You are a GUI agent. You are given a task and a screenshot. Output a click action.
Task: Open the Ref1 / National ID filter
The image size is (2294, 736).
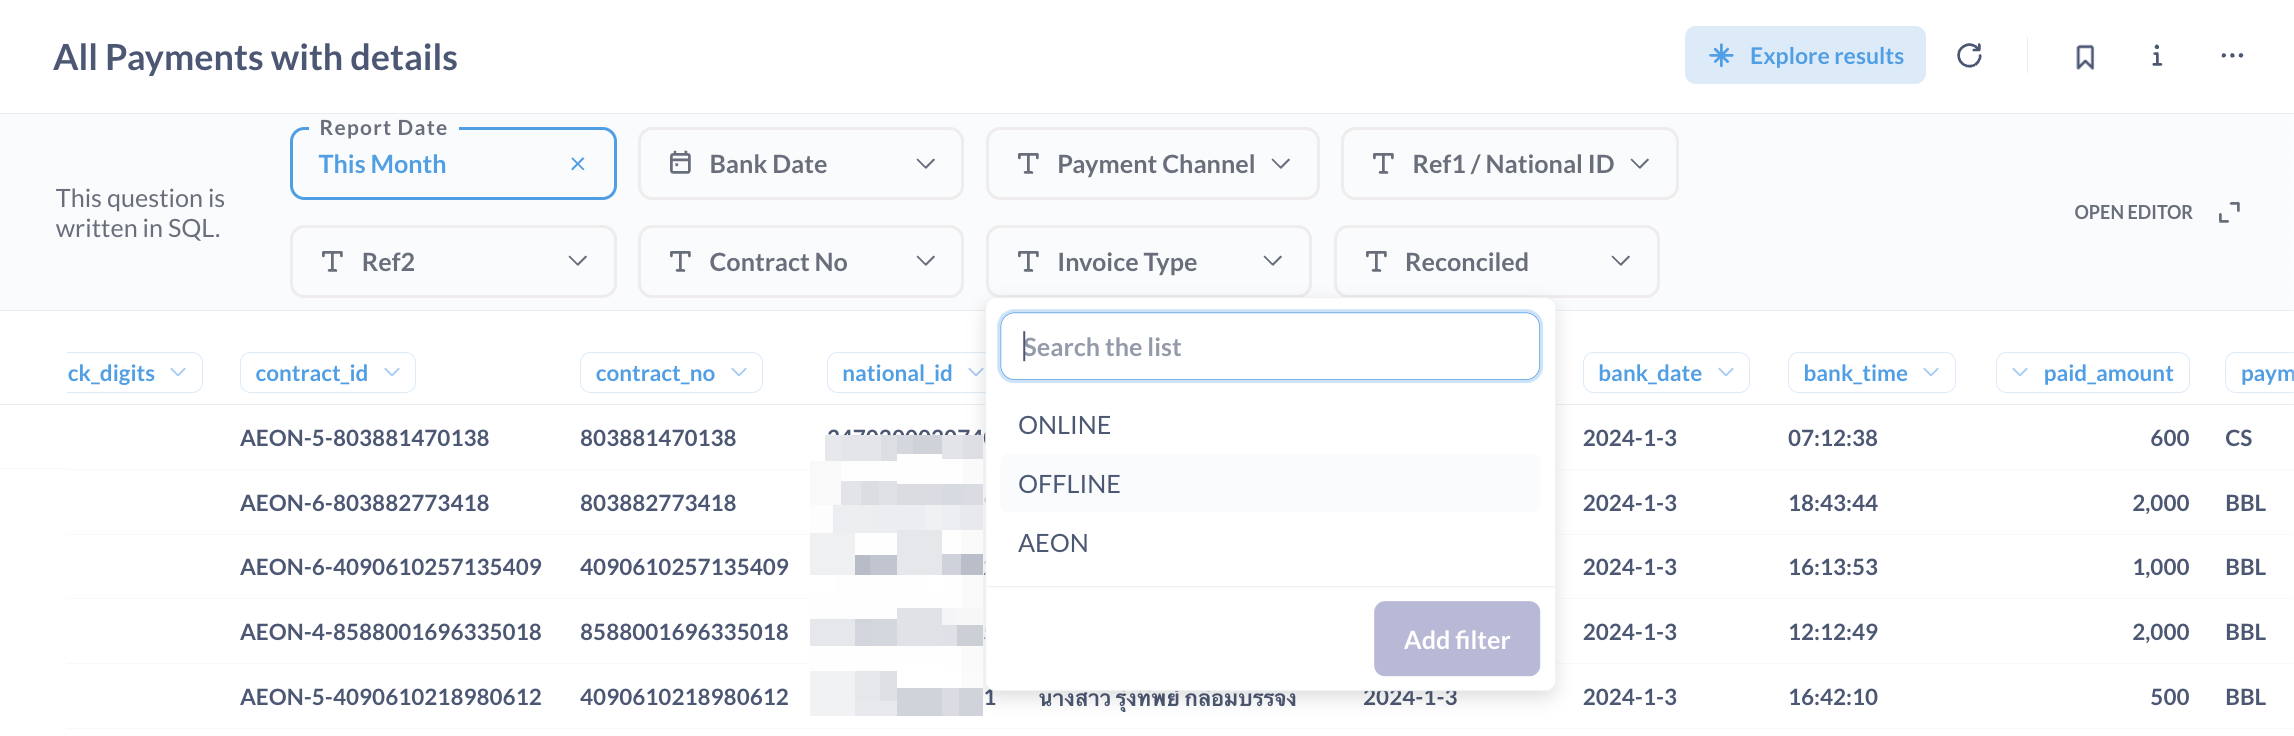point(1509,164)
